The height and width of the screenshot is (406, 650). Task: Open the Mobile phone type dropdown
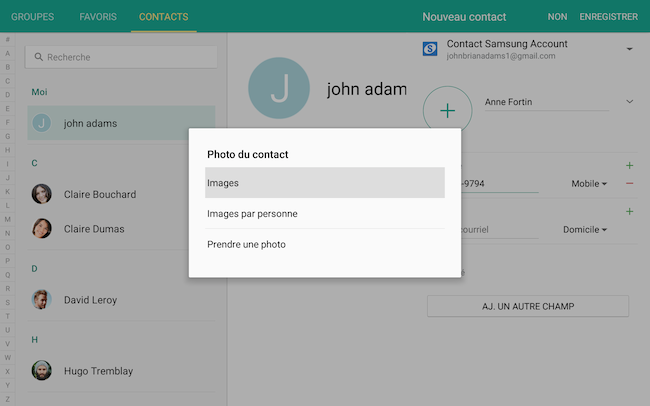589,184
